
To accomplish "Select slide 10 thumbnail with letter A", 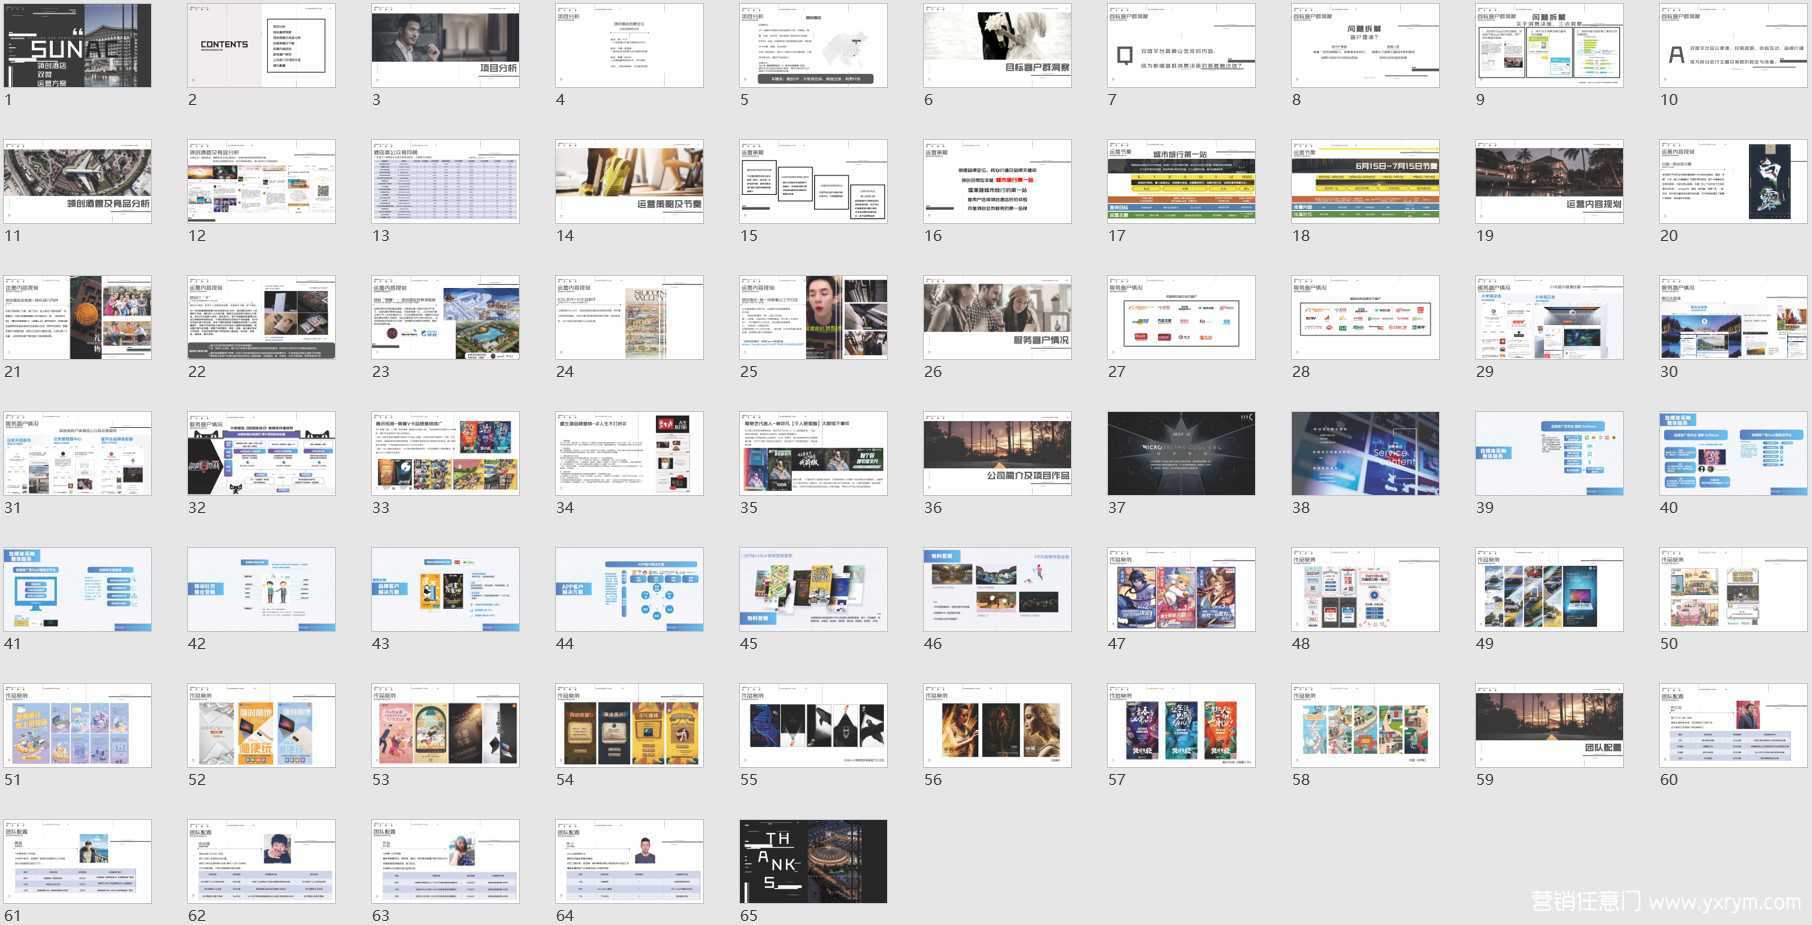I will [x=1734, y=45].
